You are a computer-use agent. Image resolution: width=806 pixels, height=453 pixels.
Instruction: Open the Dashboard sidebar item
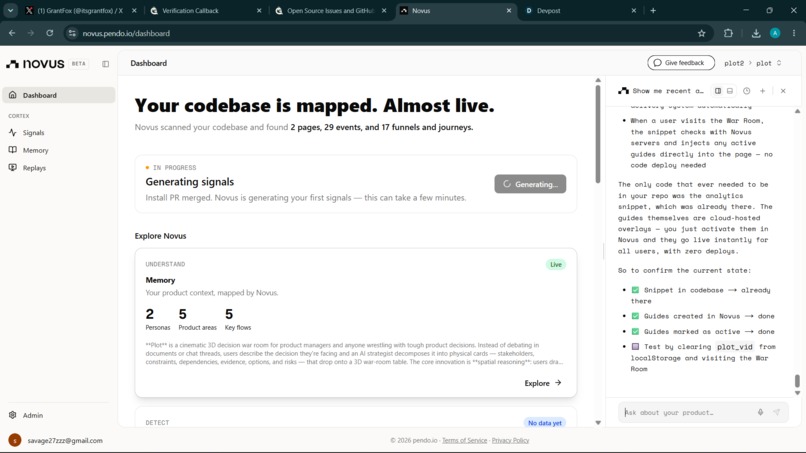point(59,95)
